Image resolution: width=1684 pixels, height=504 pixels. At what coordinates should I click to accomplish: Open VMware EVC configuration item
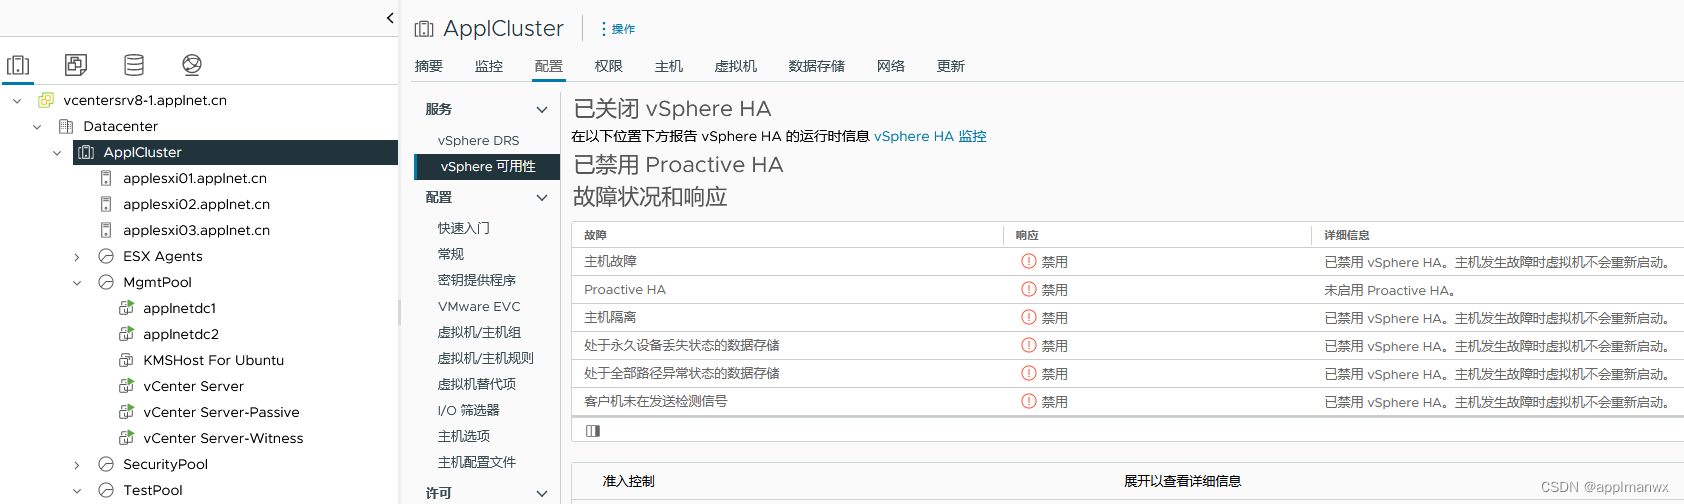tap(479, 306)
